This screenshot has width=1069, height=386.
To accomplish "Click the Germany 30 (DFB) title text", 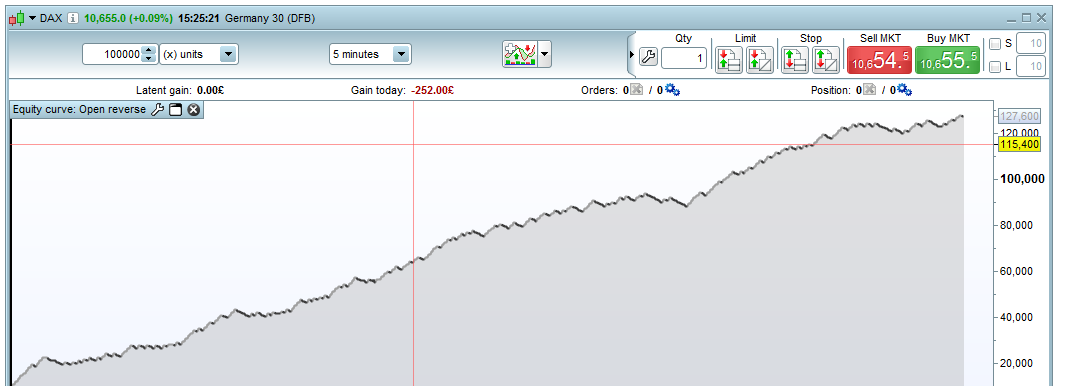I will [270, 18].
